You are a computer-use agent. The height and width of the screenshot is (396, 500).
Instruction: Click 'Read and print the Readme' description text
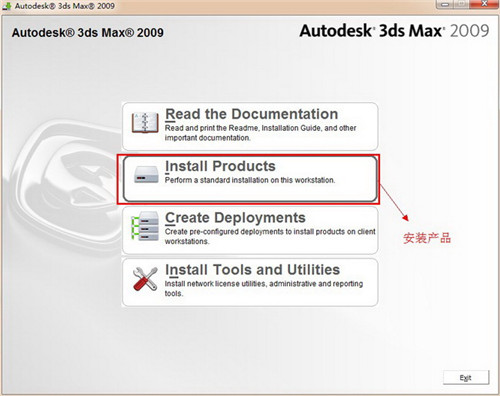click(x=260, y=133)
